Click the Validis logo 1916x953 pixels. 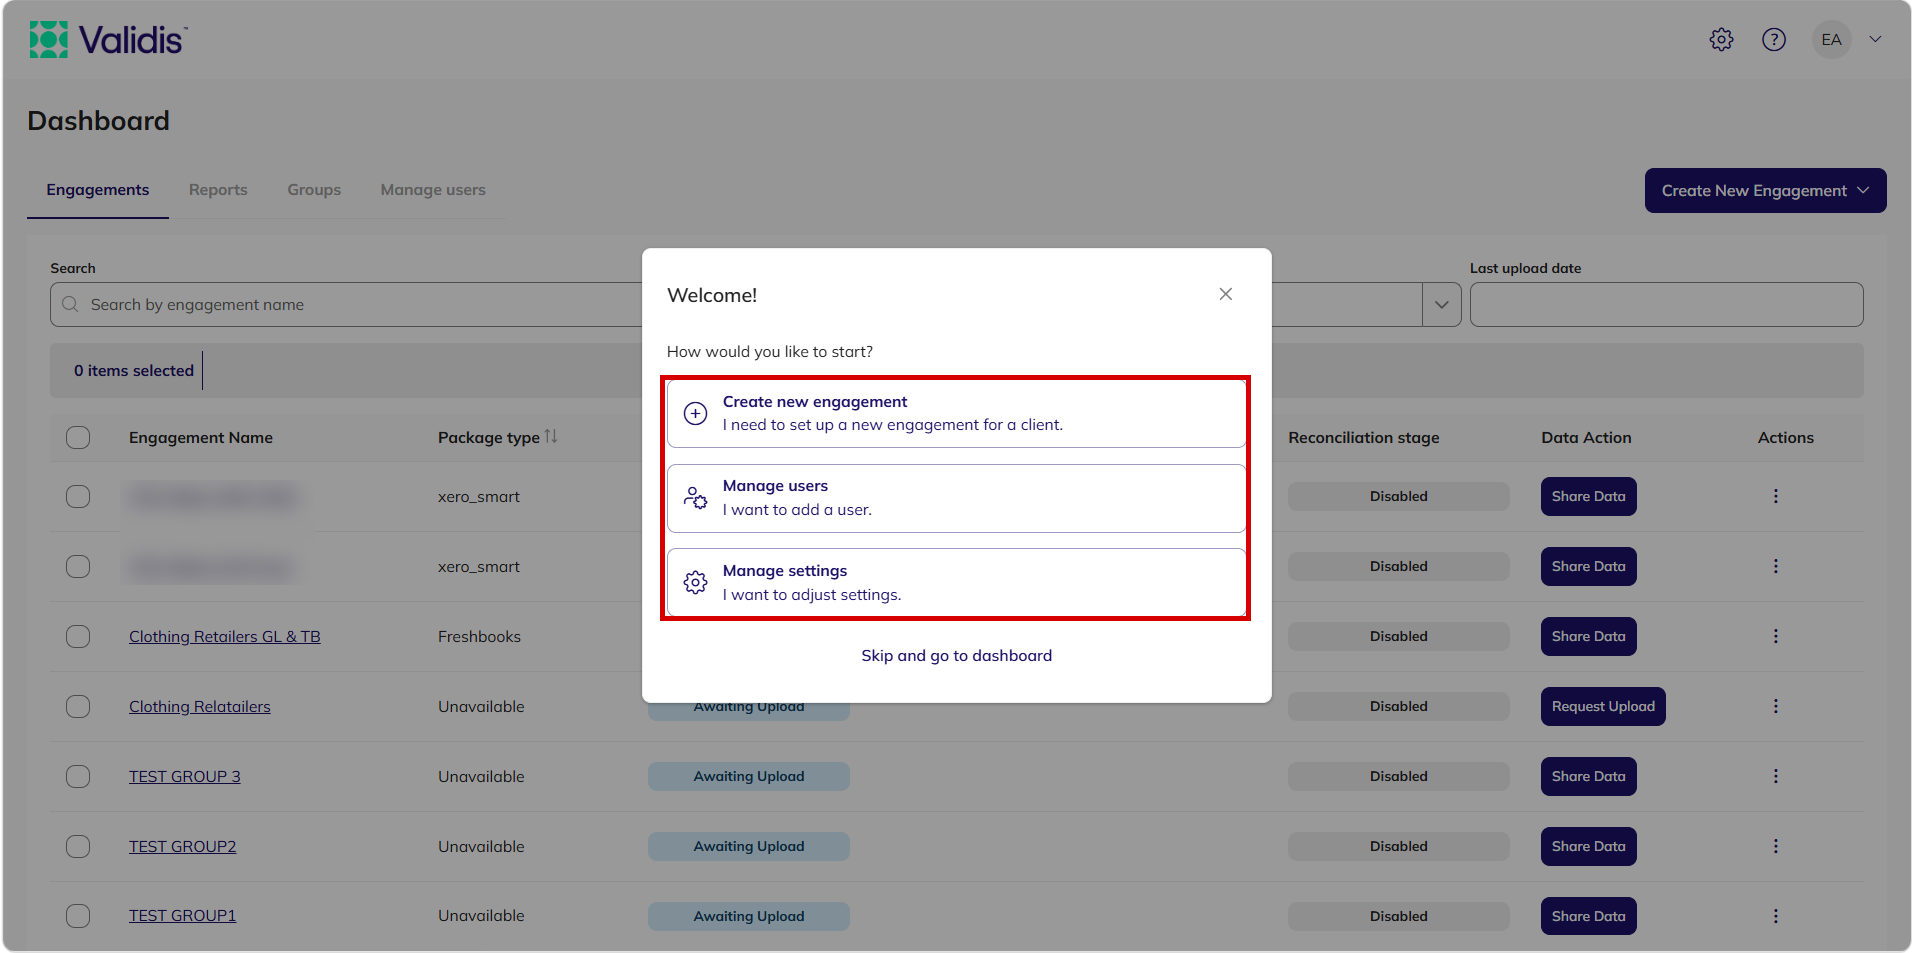(x=108, y=40)
